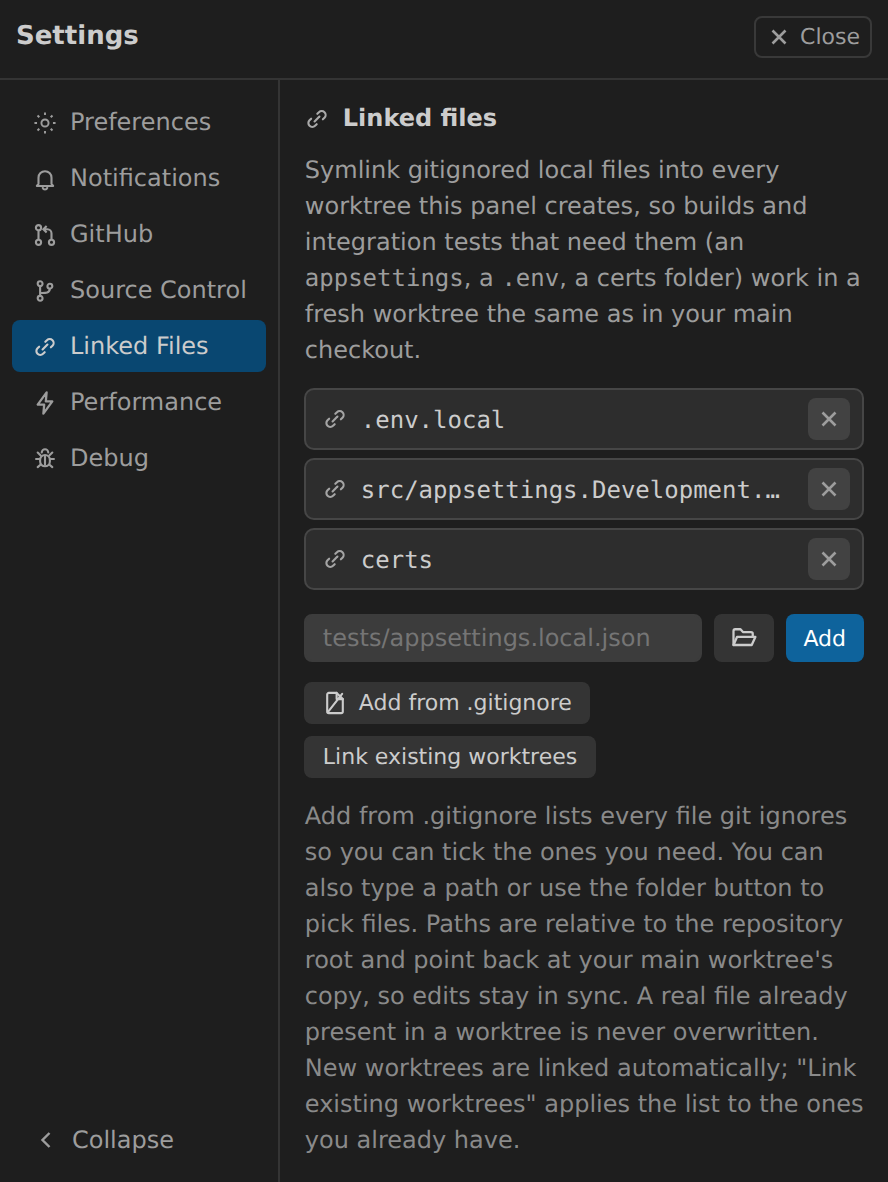Screen dimensions: 888x1182
Task: Click Add from .gitignore
Action: pos(447,703)
